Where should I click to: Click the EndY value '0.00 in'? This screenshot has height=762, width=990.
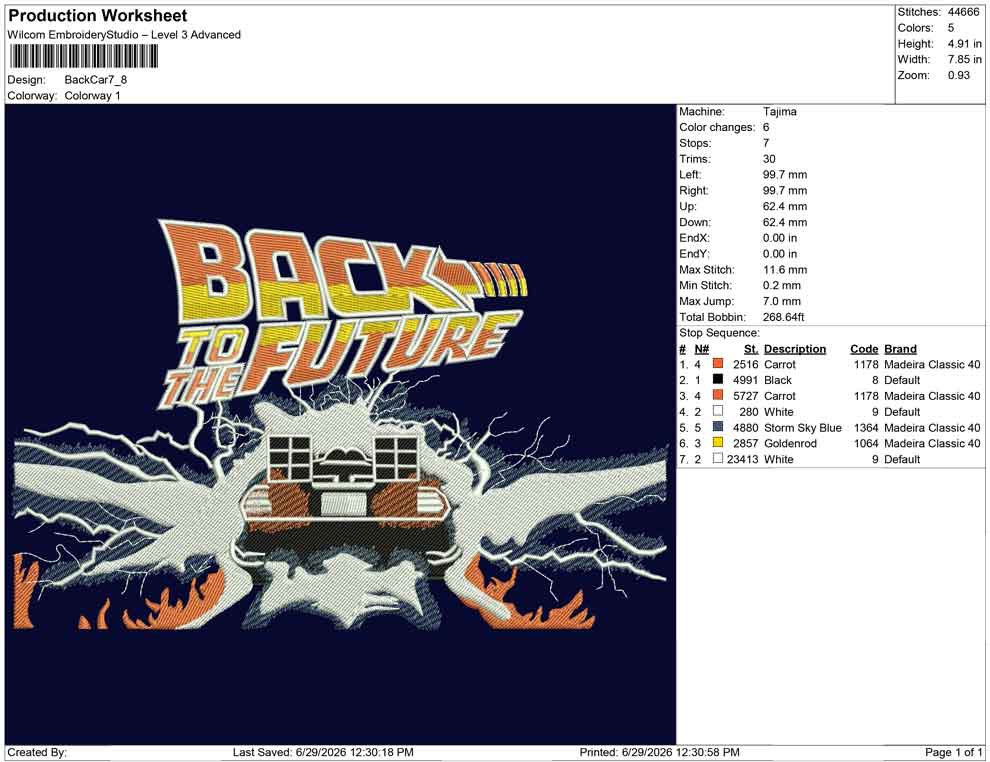pyautogui.click(x=780, y=254)
